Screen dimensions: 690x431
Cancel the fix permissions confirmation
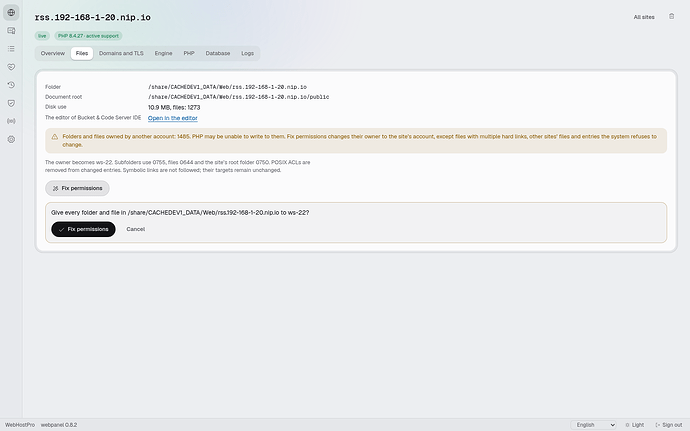tap(136, 229)
